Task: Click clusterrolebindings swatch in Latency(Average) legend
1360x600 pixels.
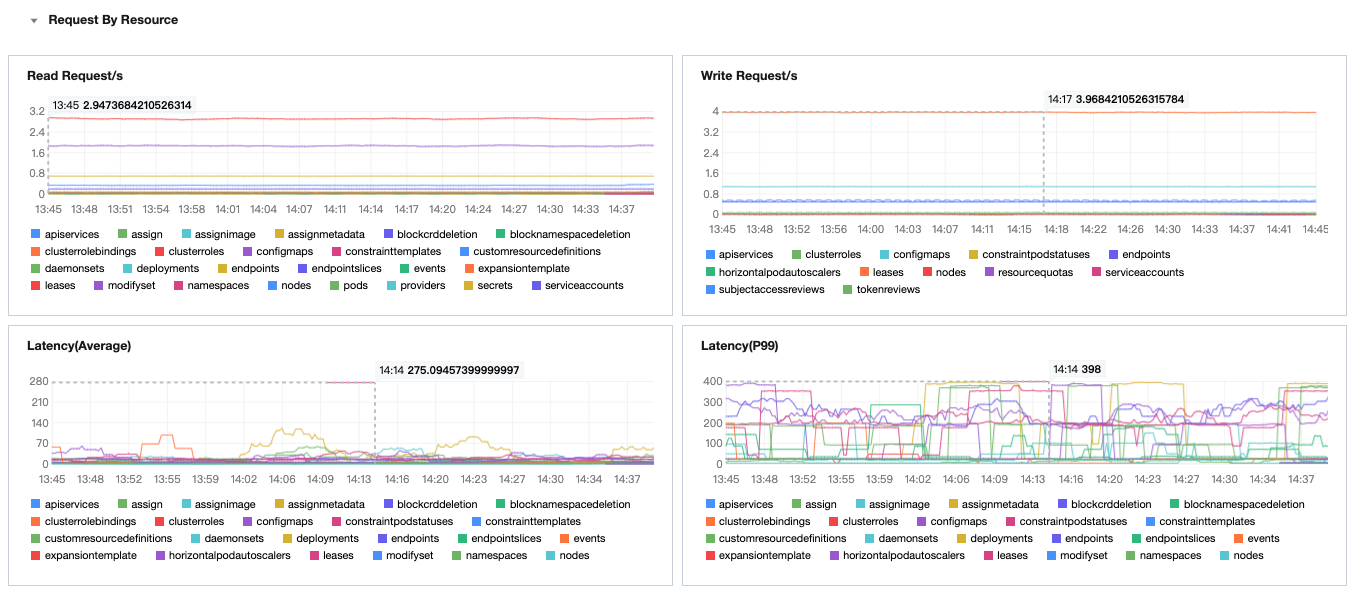Action: pyautogui.click(x=36, y=522)
